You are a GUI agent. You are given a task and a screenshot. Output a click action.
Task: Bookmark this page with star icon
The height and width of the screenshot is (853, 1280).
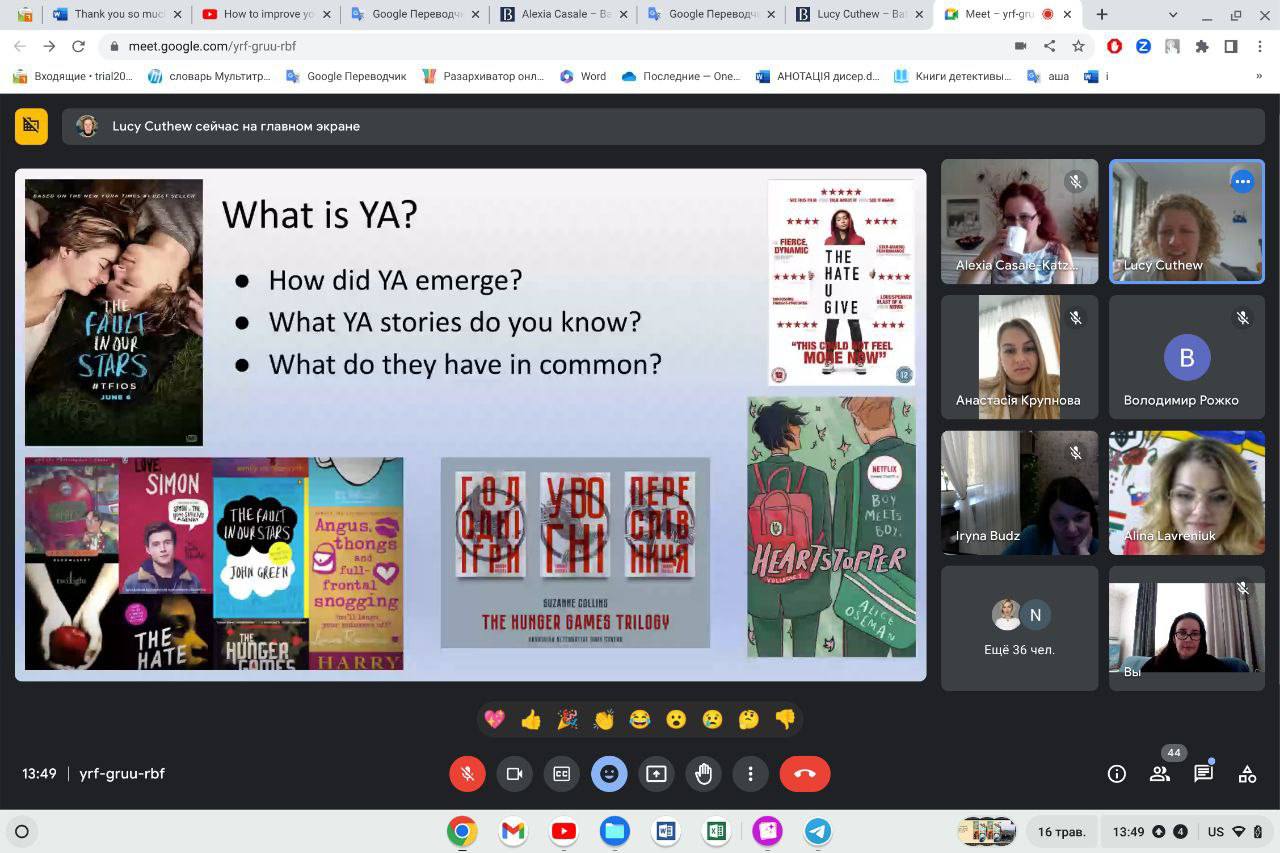1078,46
